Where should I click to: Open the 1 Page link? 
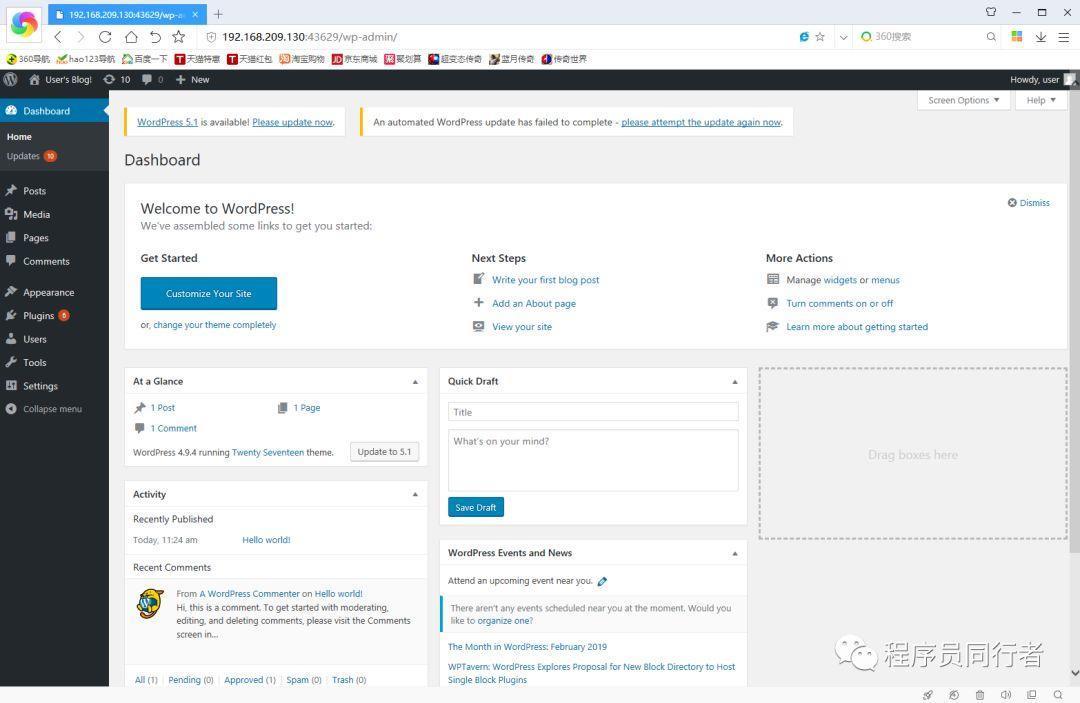[x=307, y=408]
